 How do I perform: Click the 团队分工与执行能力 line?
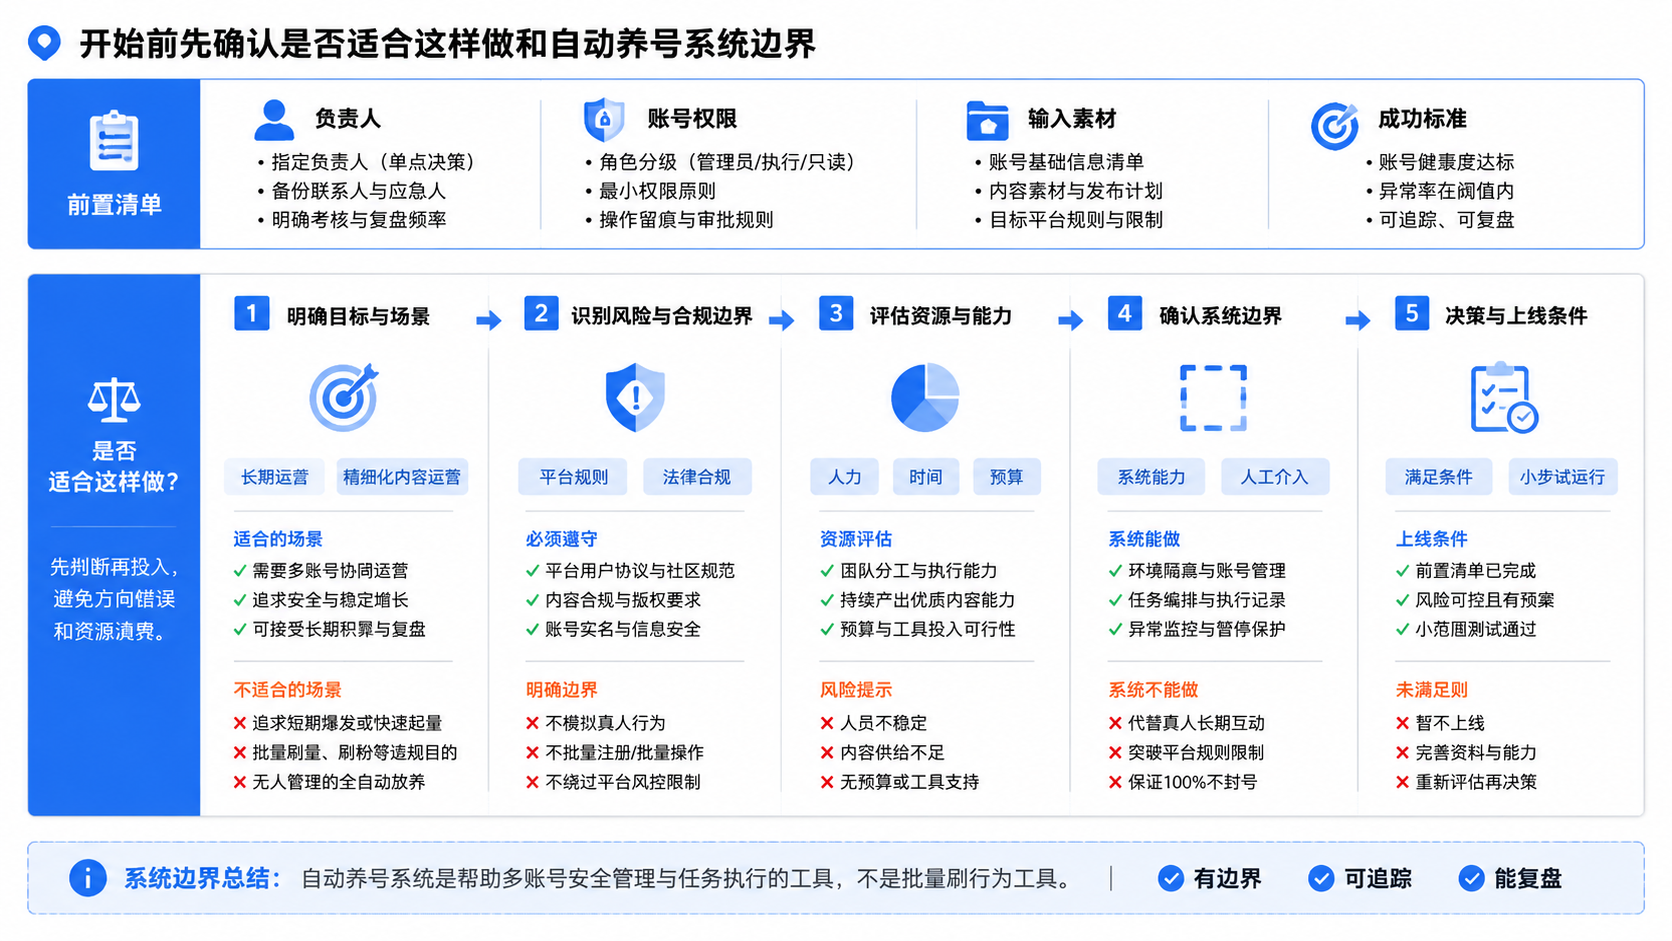click(909, 571)
